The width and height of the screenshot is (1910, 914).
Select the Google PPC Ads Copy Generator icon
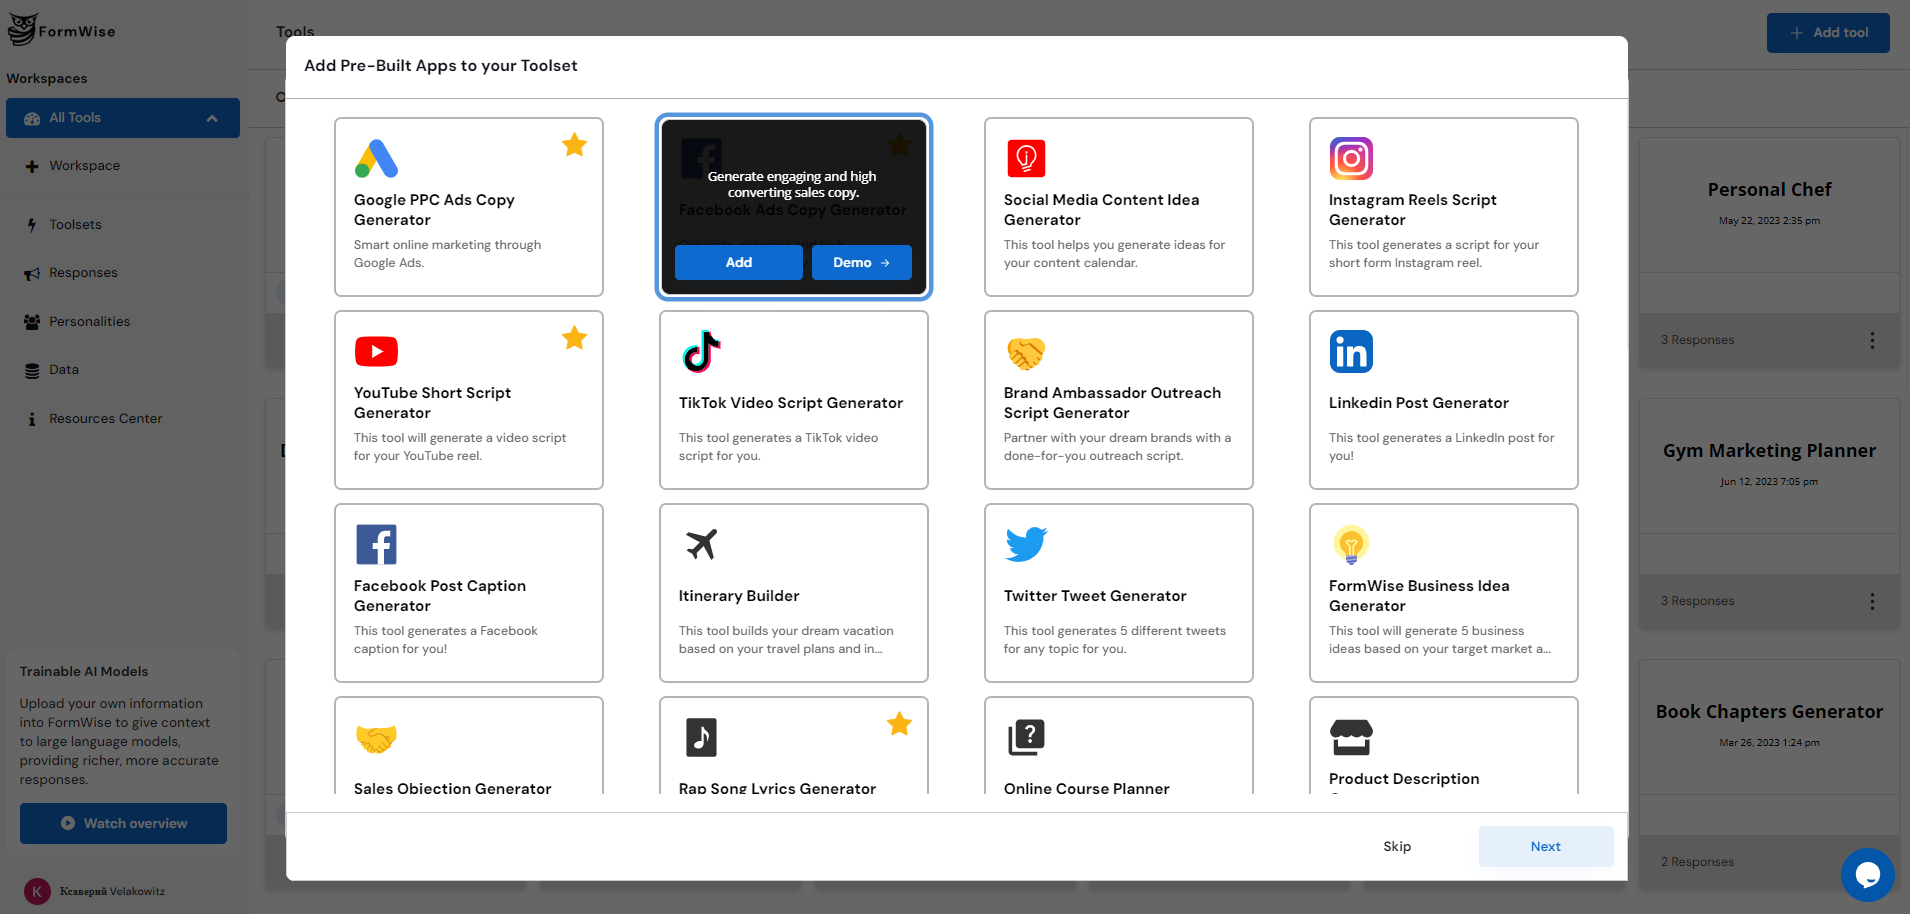tap(375, 157)
